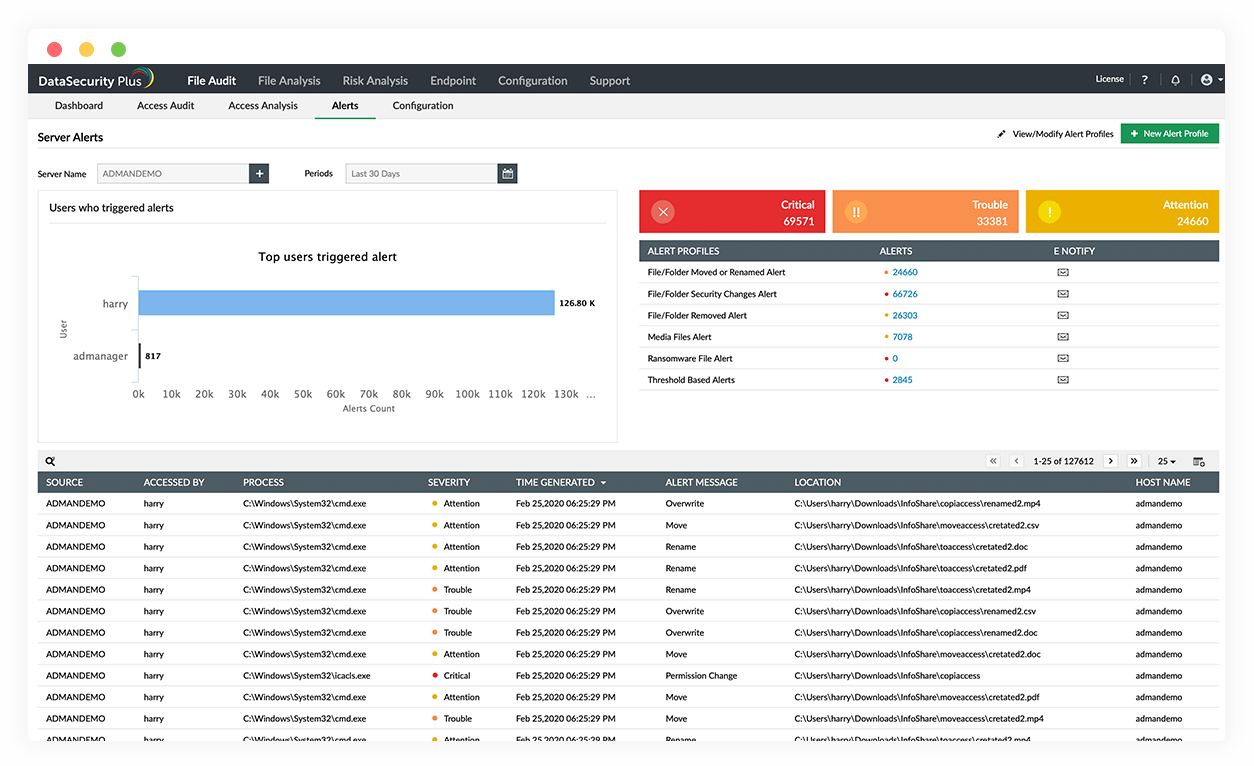Click the DataSecurity Plus logo
This screenshot has height=766, width=1254.
[x=96, y=79]
